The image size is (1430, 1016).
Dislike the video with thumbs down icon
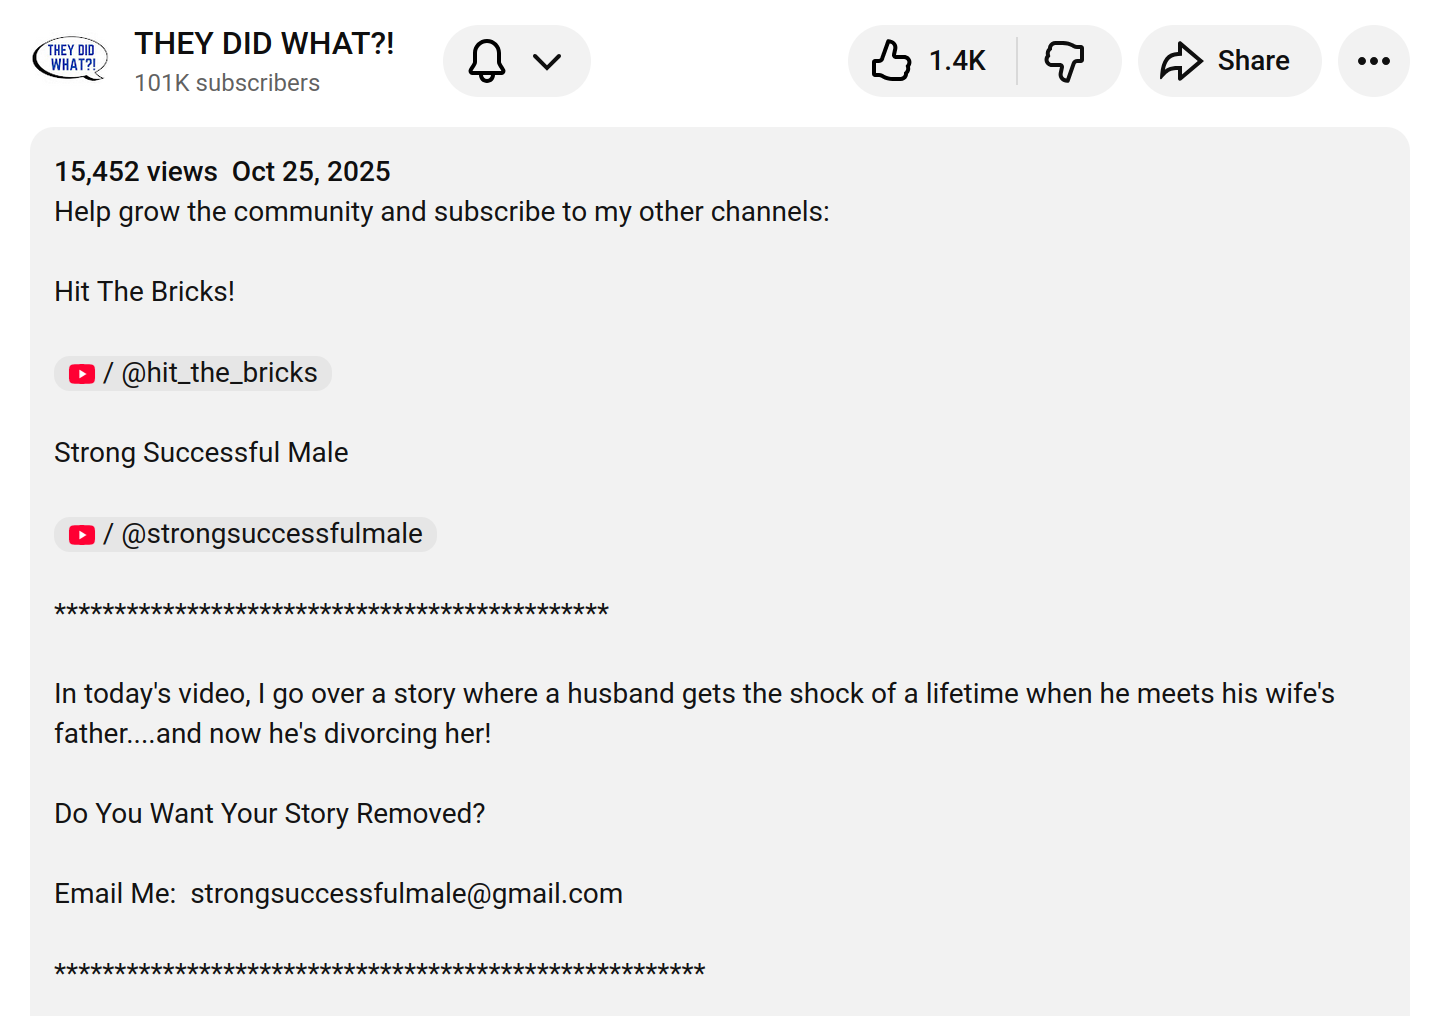1064,61
